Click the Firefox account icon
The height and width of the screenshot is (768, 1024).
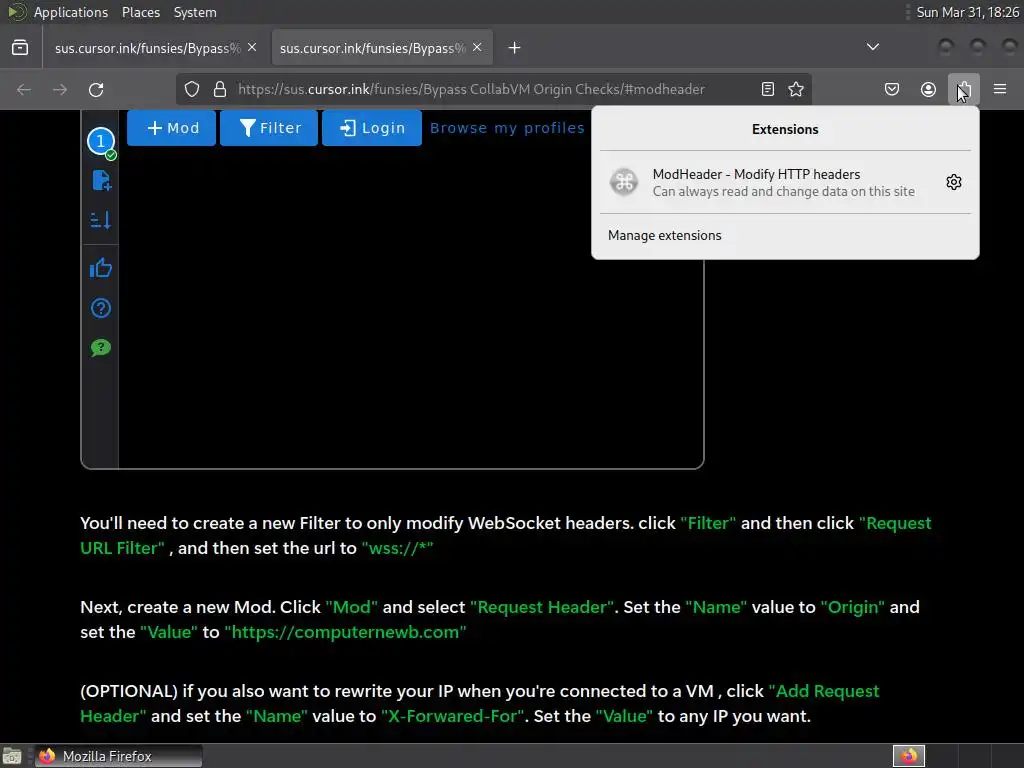[x=927, y=89]
